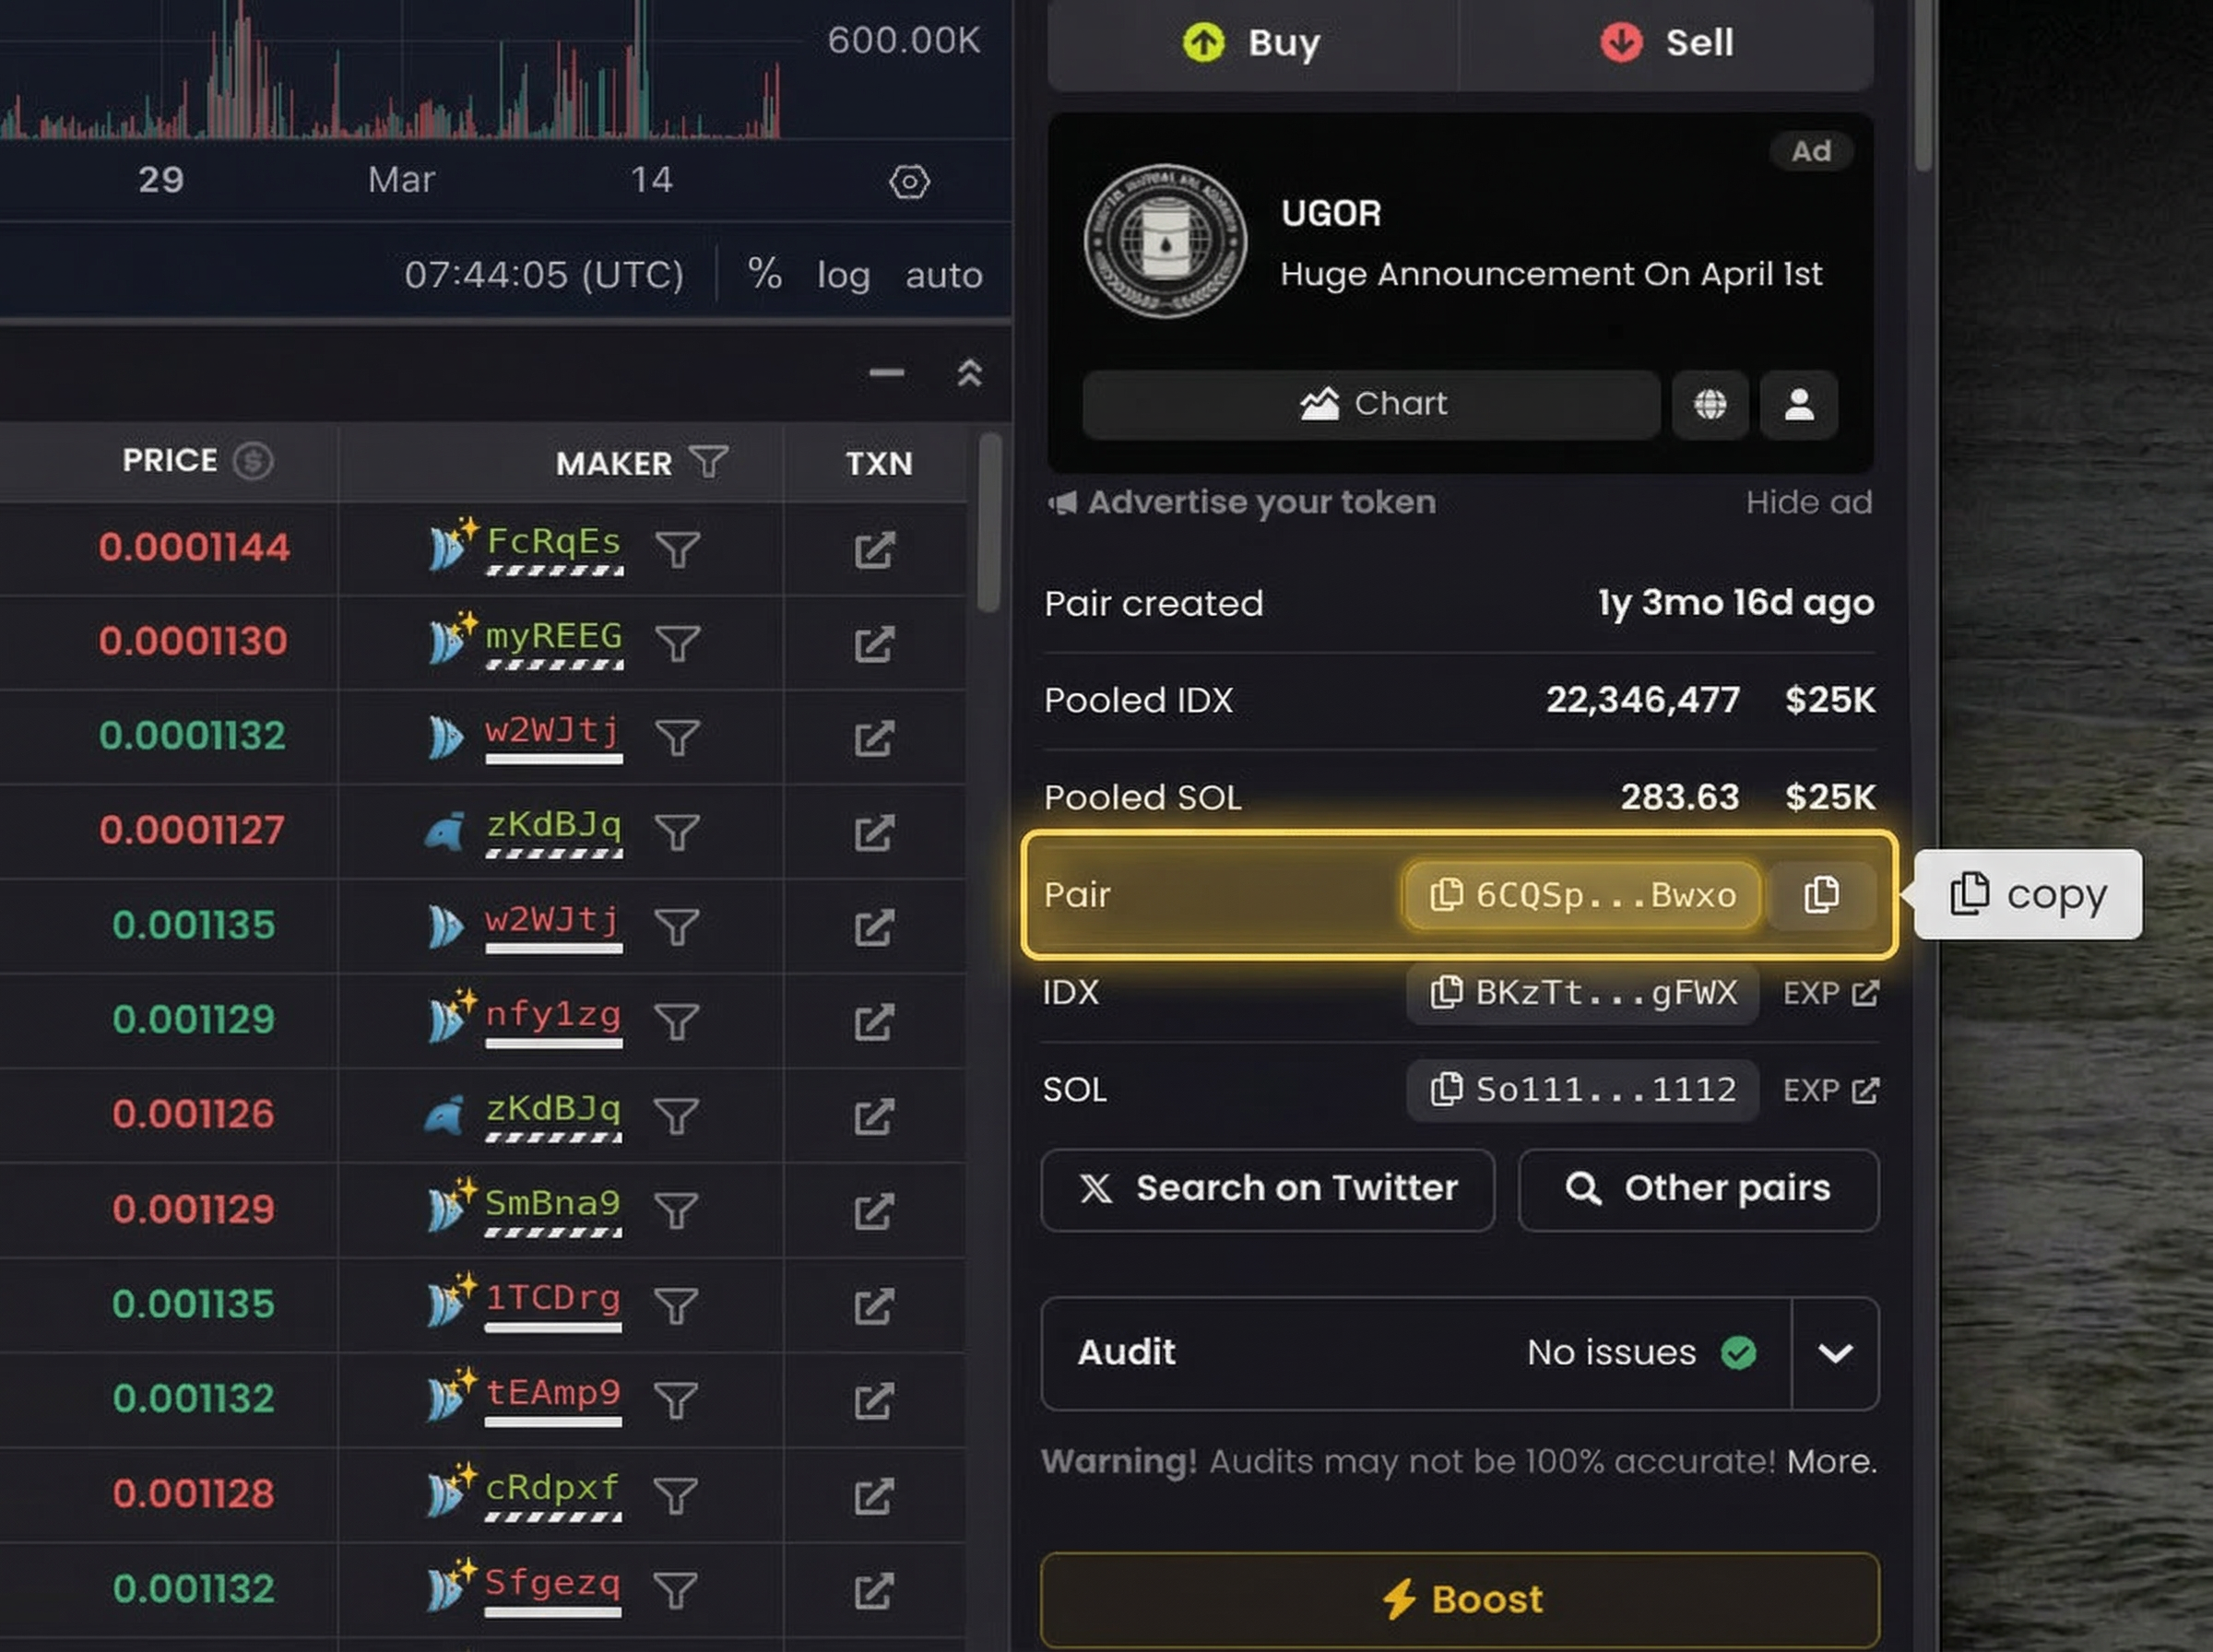Click the UGOR ad token logo

[x=1166, y=241]
